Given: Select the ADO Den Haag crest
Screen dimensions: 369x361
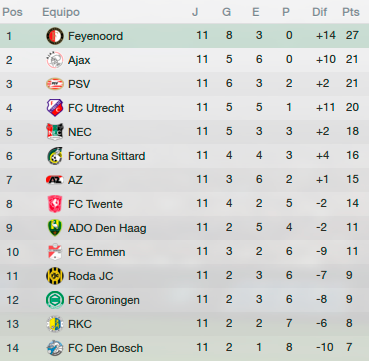Looking at the screenshot, I should 55,228.
